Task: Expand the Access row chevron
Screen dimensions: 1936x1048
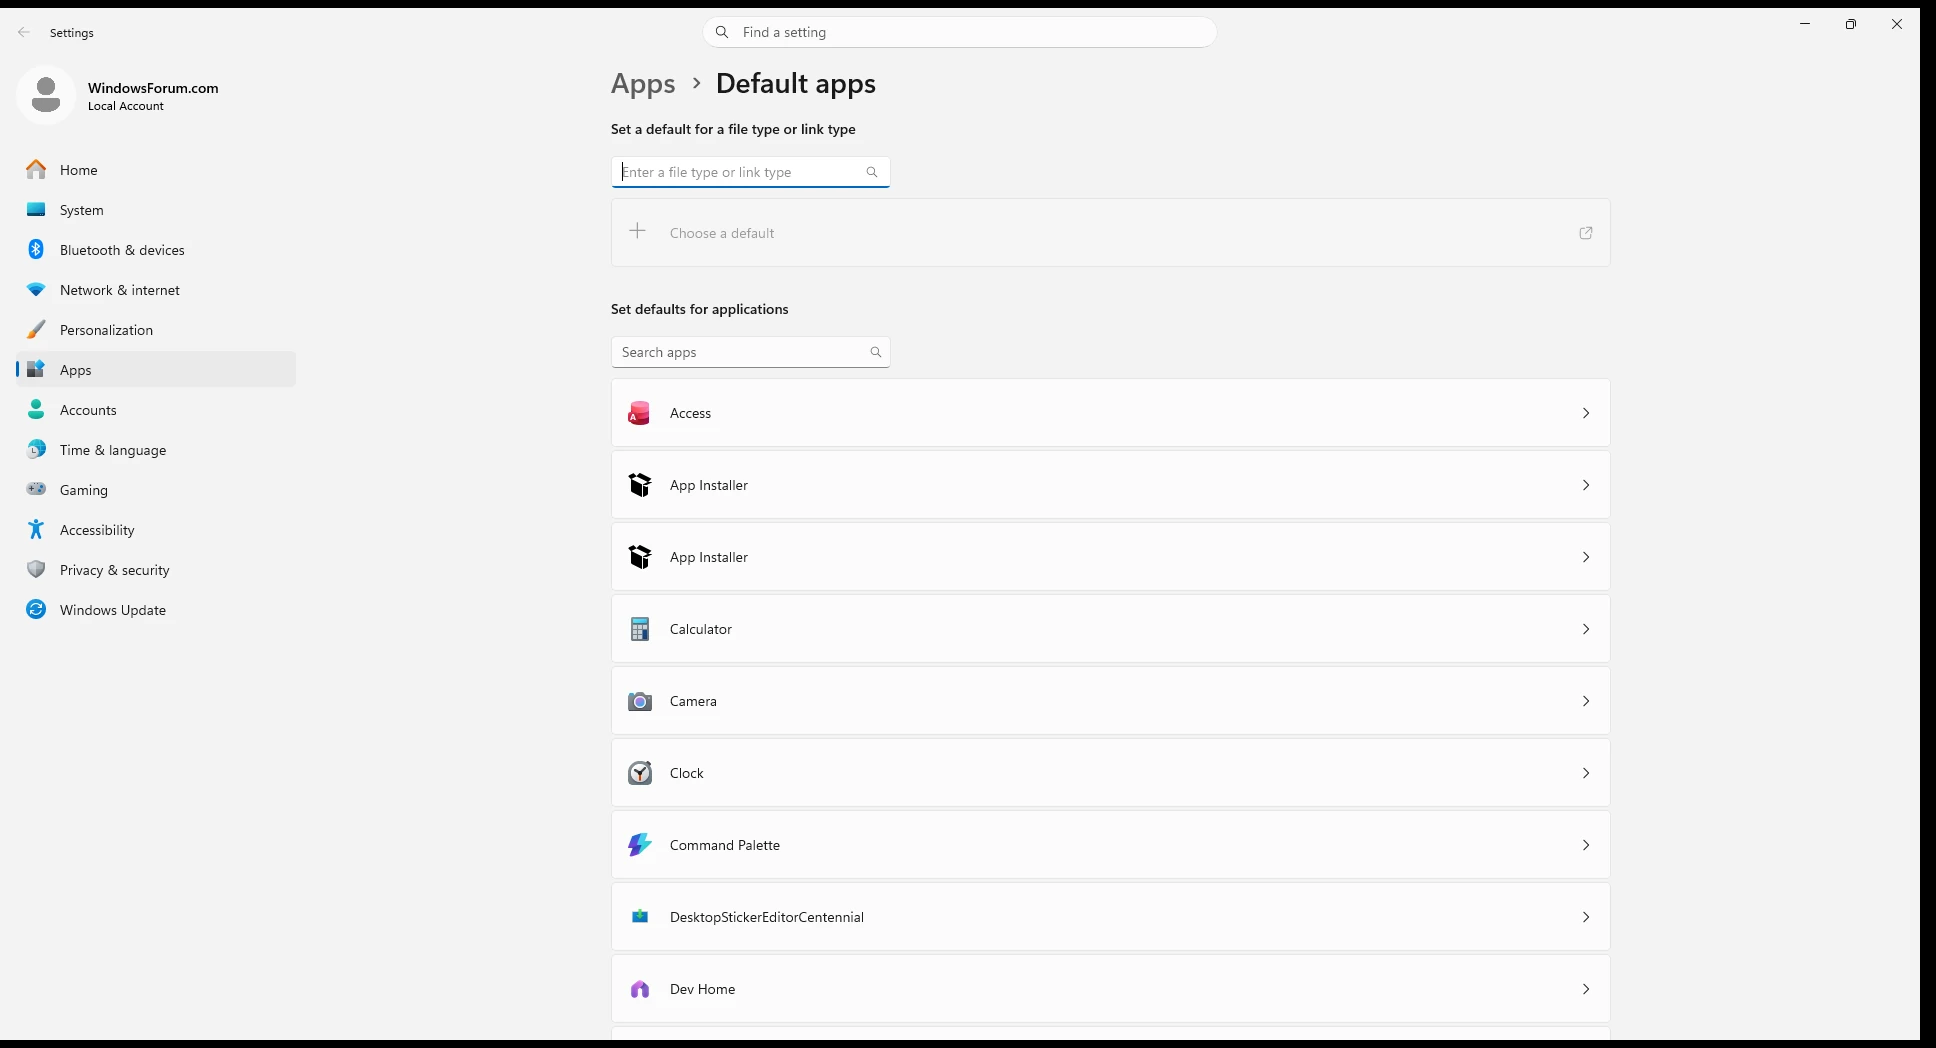Action: coord(1586,413)
